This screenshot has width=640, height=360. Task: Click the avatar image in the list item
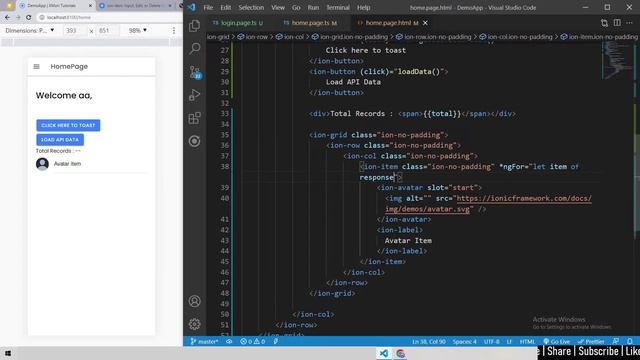42,164
